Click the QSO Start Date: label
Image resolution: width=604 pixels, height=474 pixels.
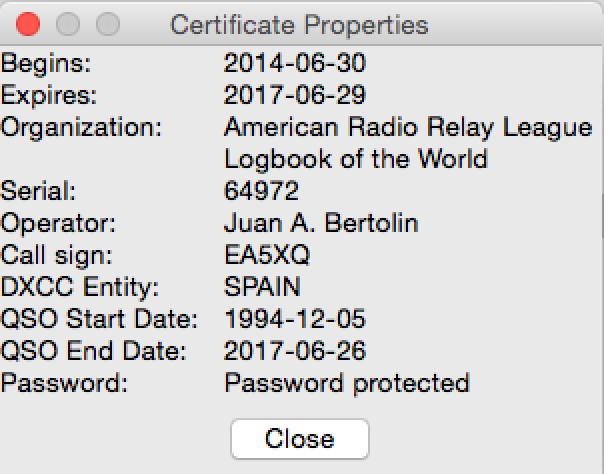[x=99, y=318]
